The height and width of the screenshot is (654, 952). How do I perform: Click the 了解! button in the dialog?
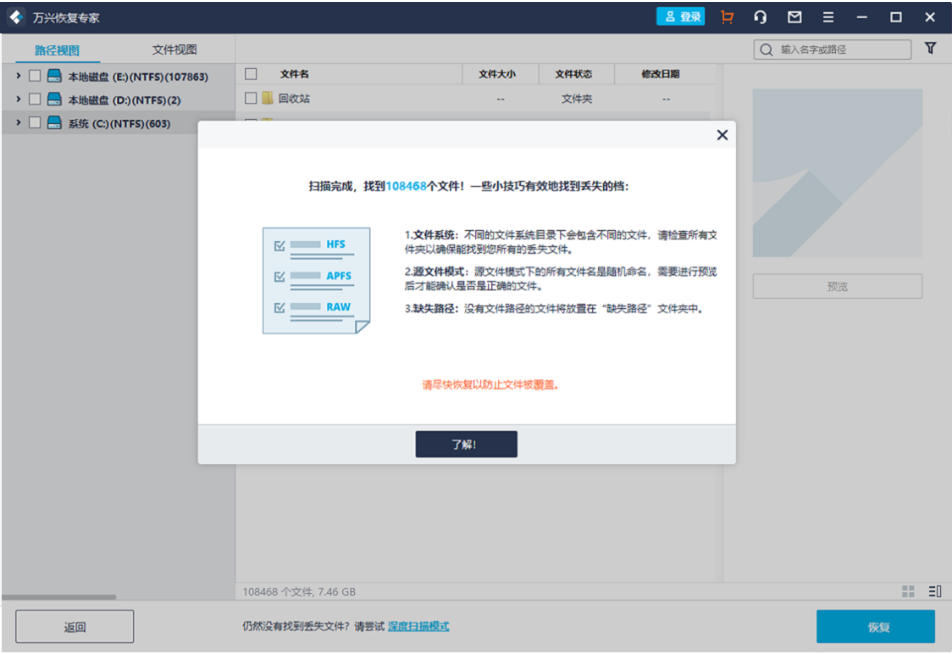click(x=466, y=444)
